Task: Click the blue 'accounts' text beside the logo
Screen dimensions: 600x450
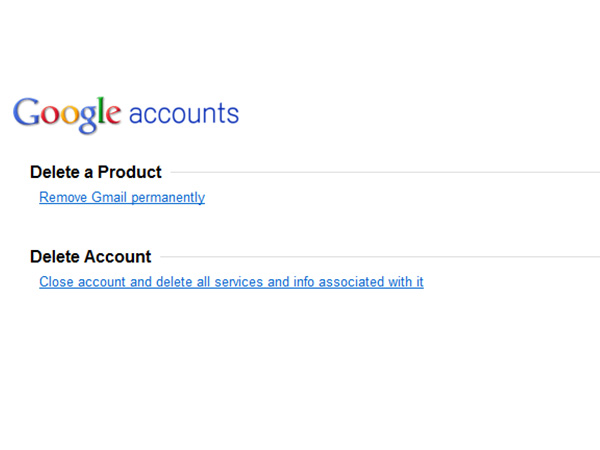Action: click(184, 113)
